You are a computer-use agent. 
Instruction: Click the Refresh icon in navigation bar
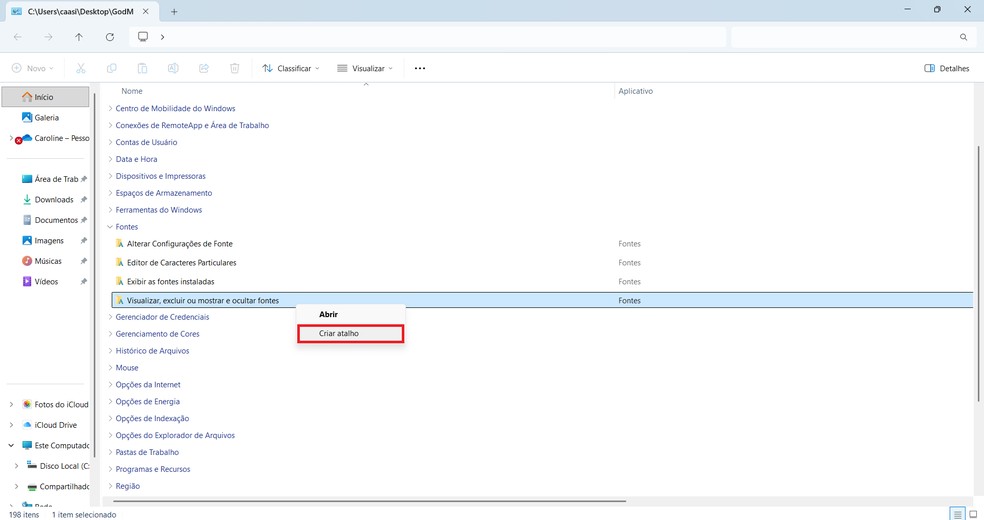tap(109, 37)
